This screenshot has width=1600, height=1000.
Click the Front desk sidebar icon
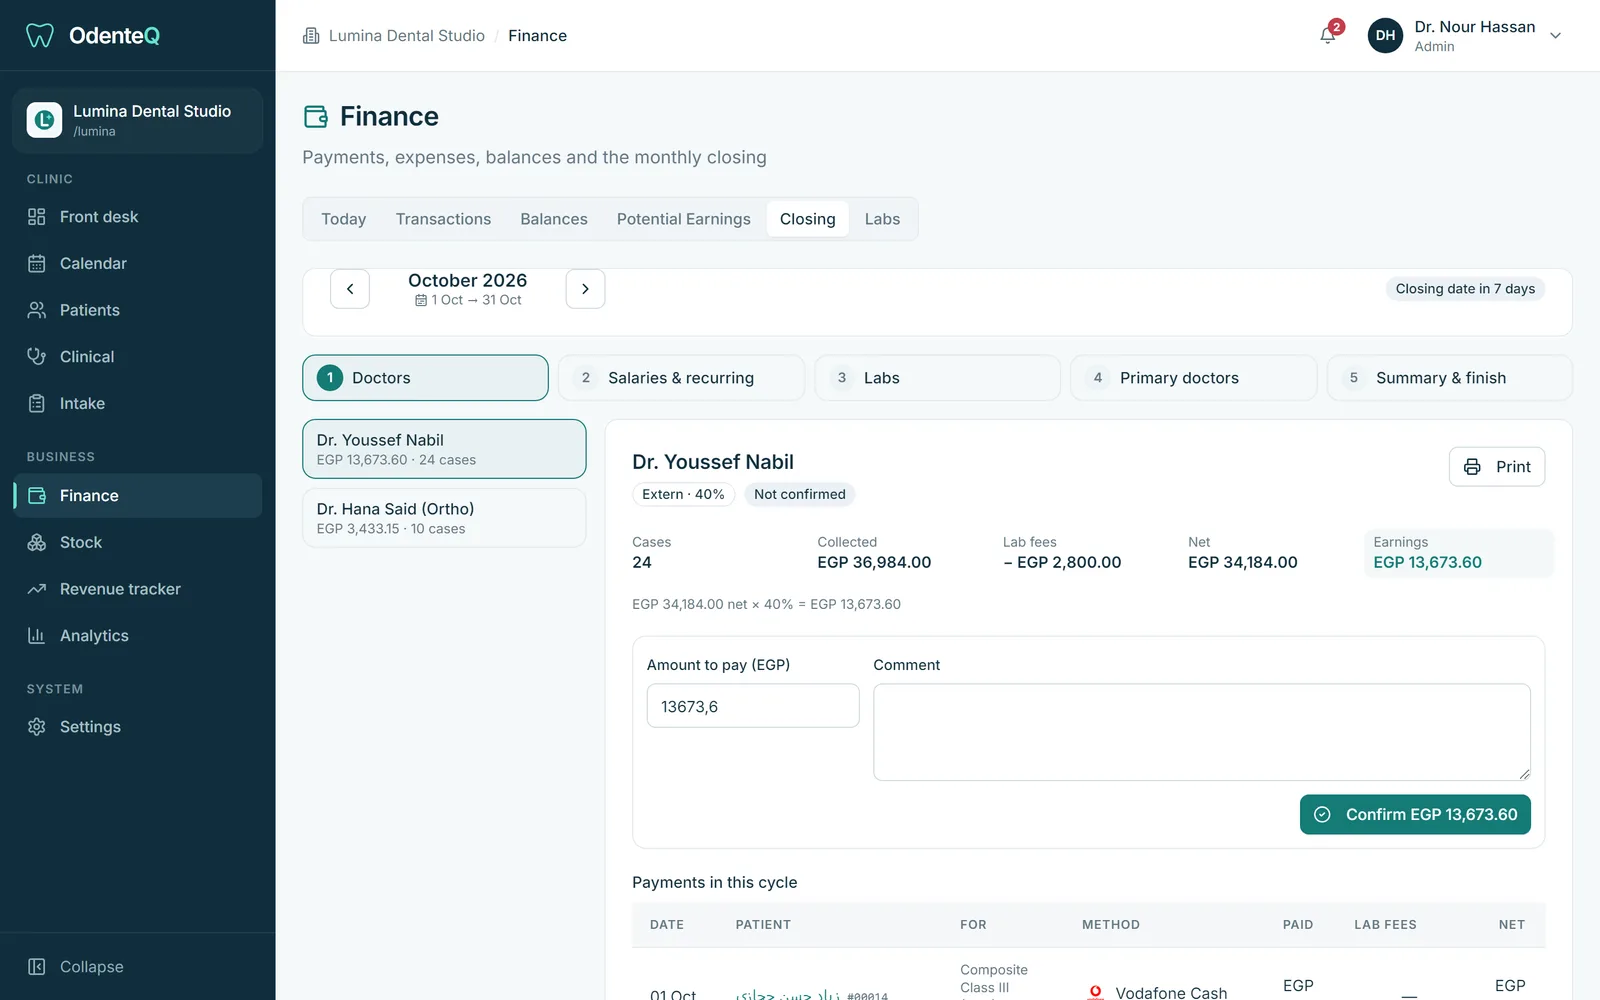pos(37,217)
